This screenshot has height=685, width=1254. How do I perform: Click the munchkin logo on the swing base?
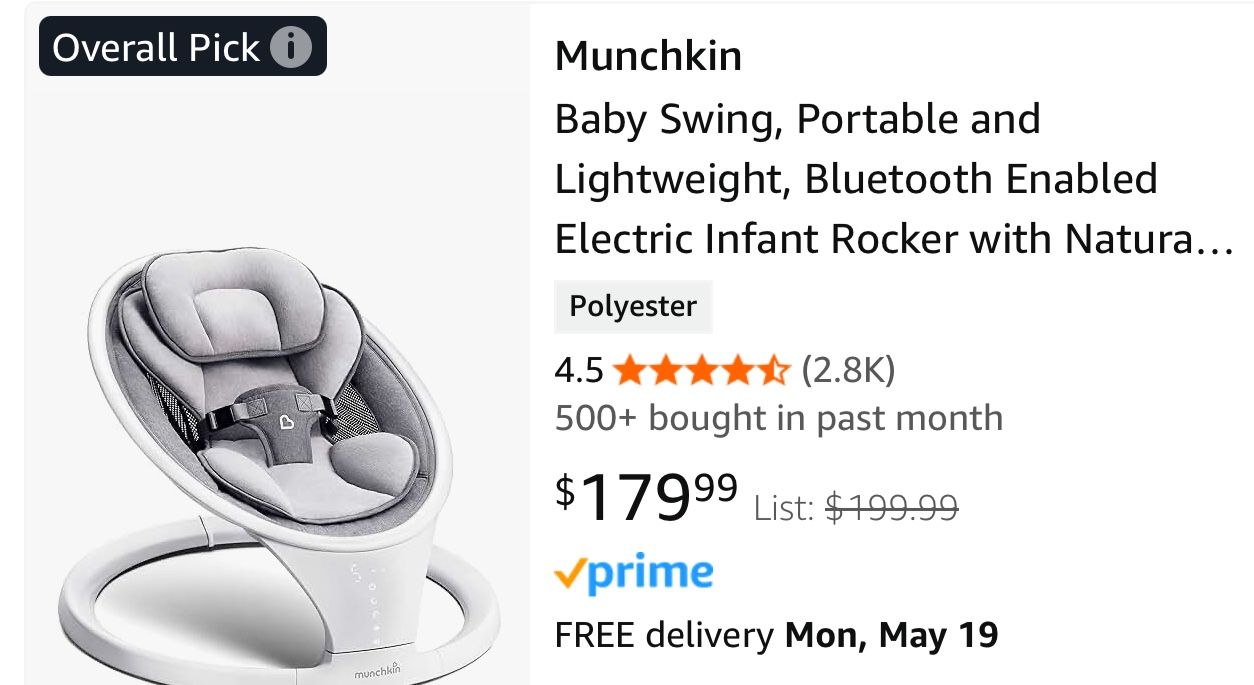point(377,671)
